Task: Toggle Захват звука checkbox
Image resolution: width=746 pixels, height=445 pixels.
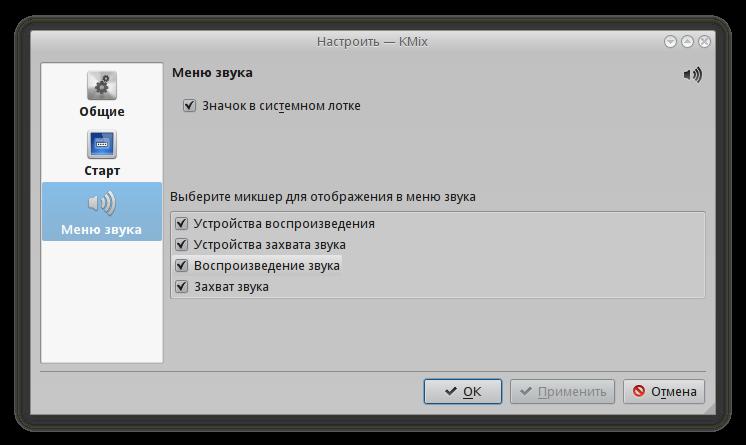Action: [x=181, y=287]
